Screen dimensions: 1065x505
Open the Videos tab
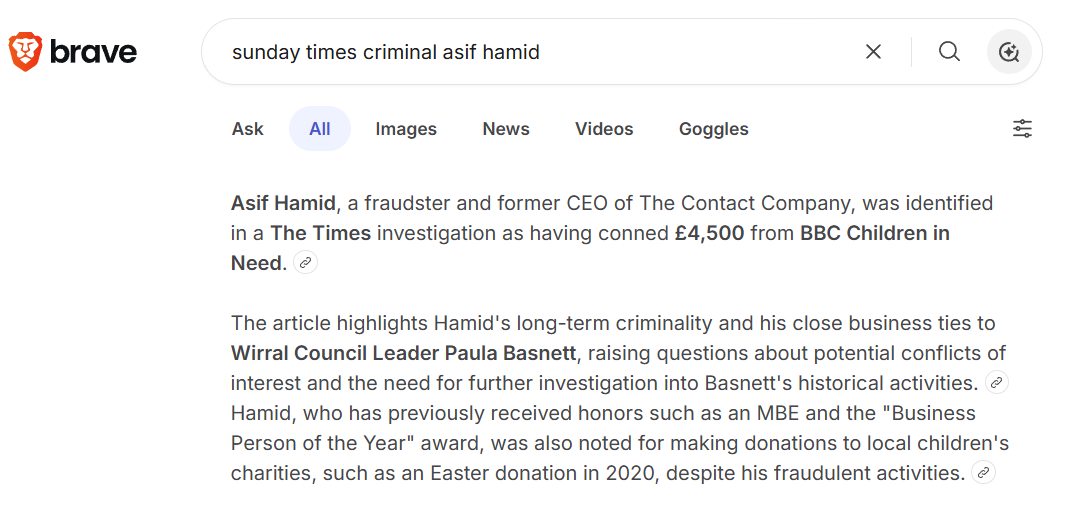(x=604, y=129)
